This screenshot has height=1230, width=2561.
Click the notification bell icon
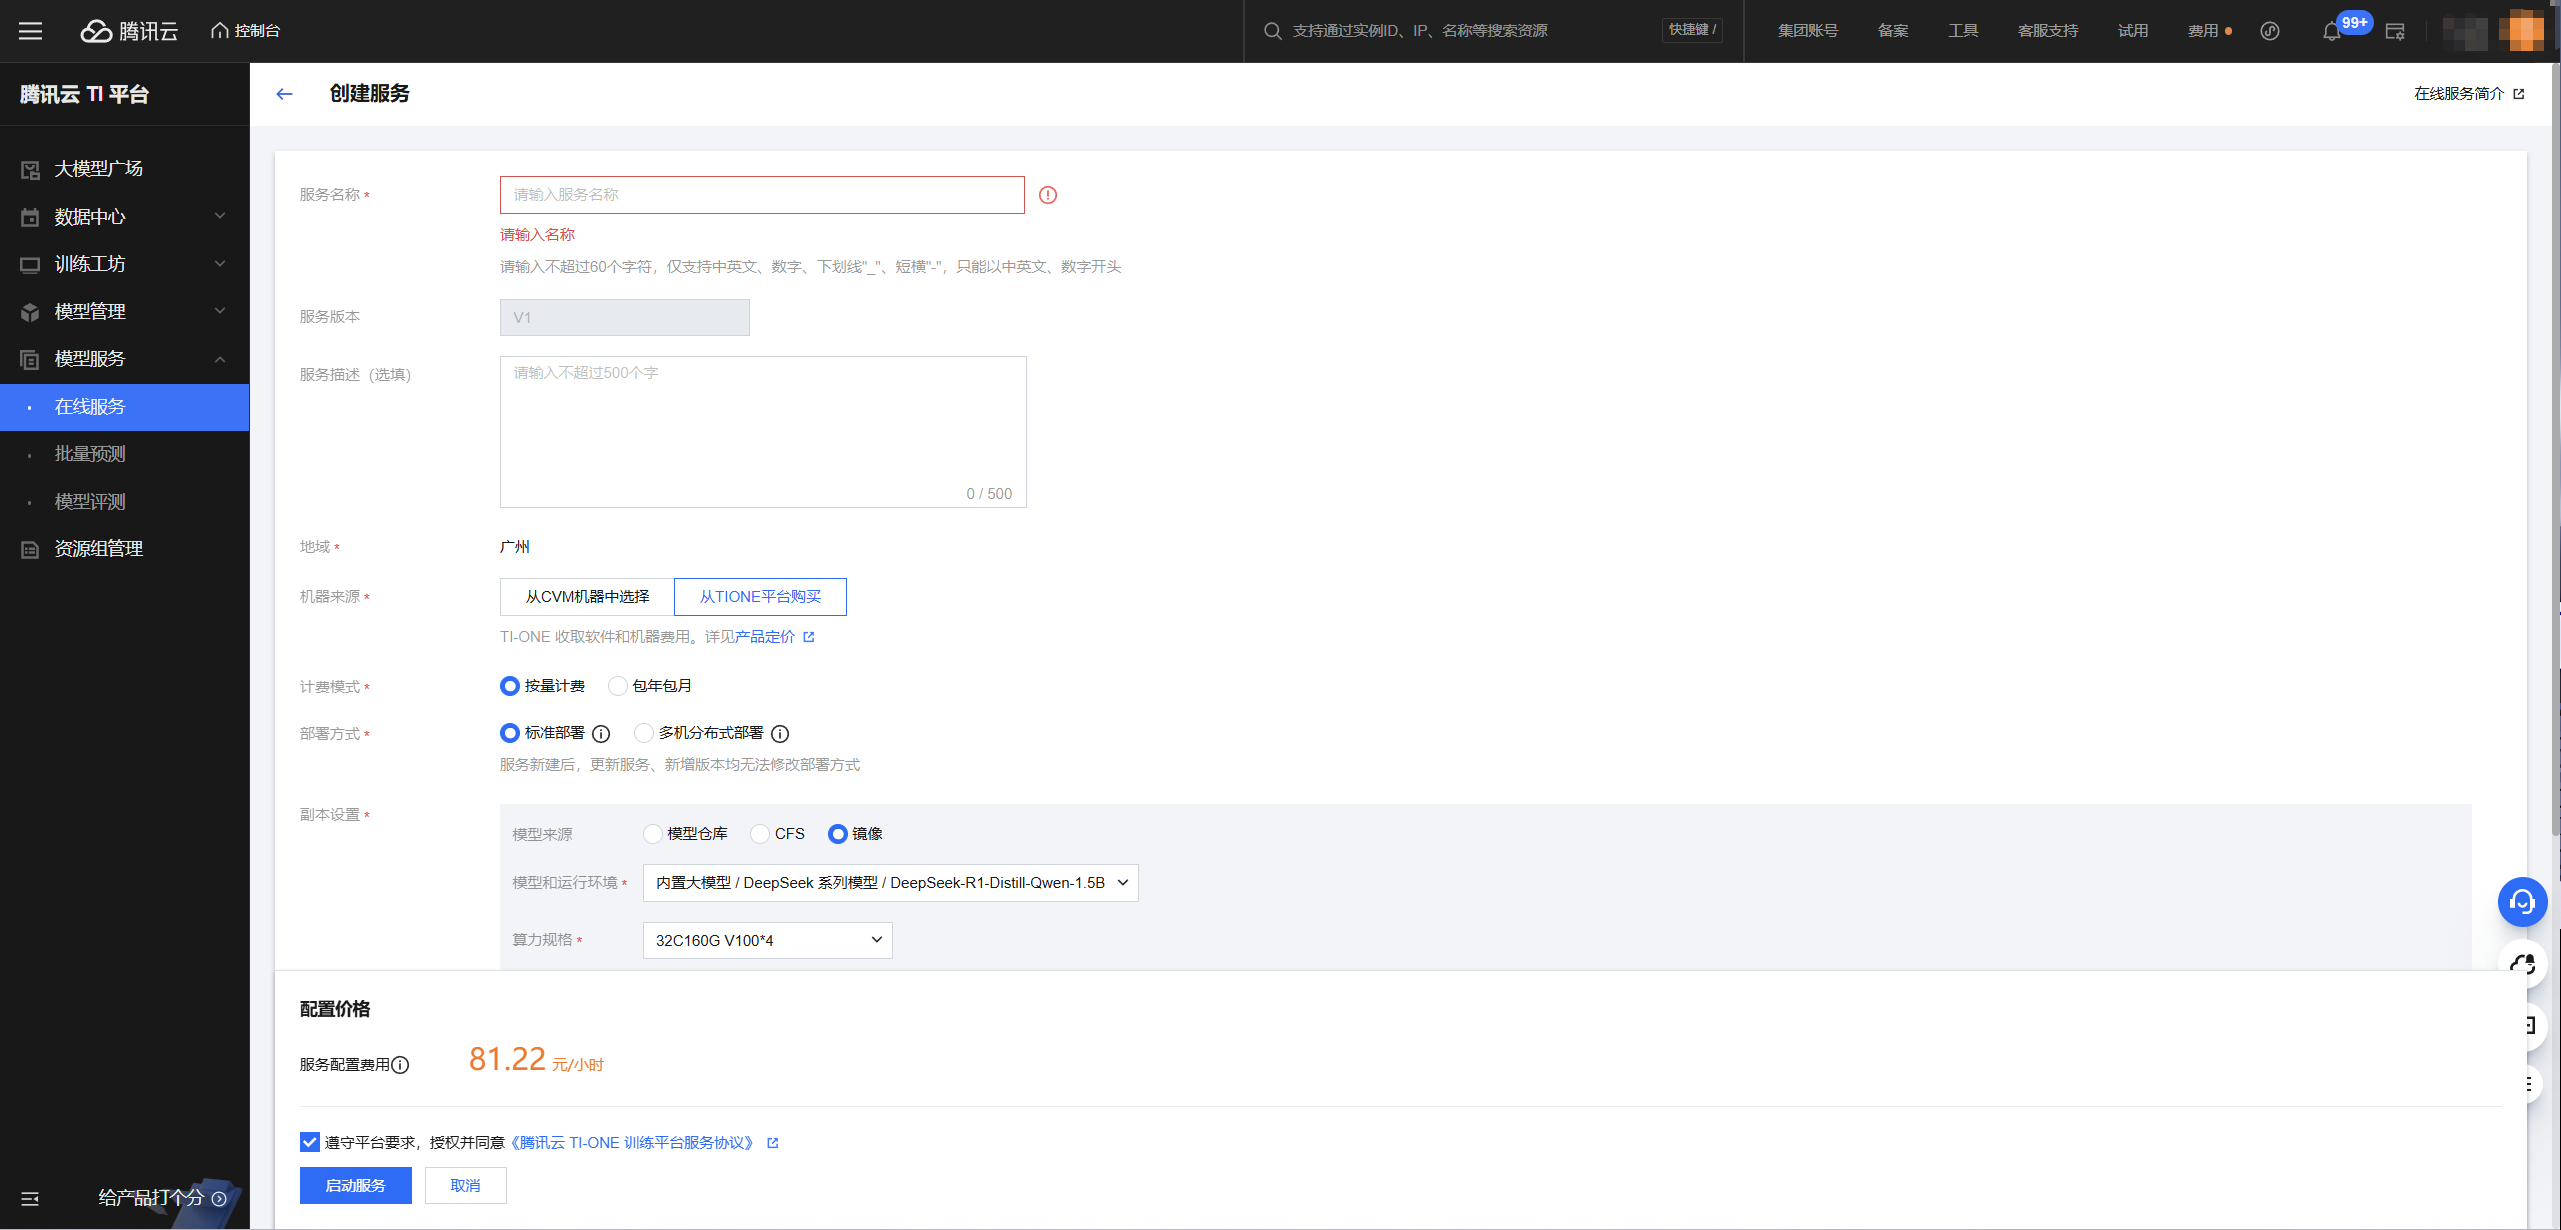pyautogui.click(x=2331, y=31)
